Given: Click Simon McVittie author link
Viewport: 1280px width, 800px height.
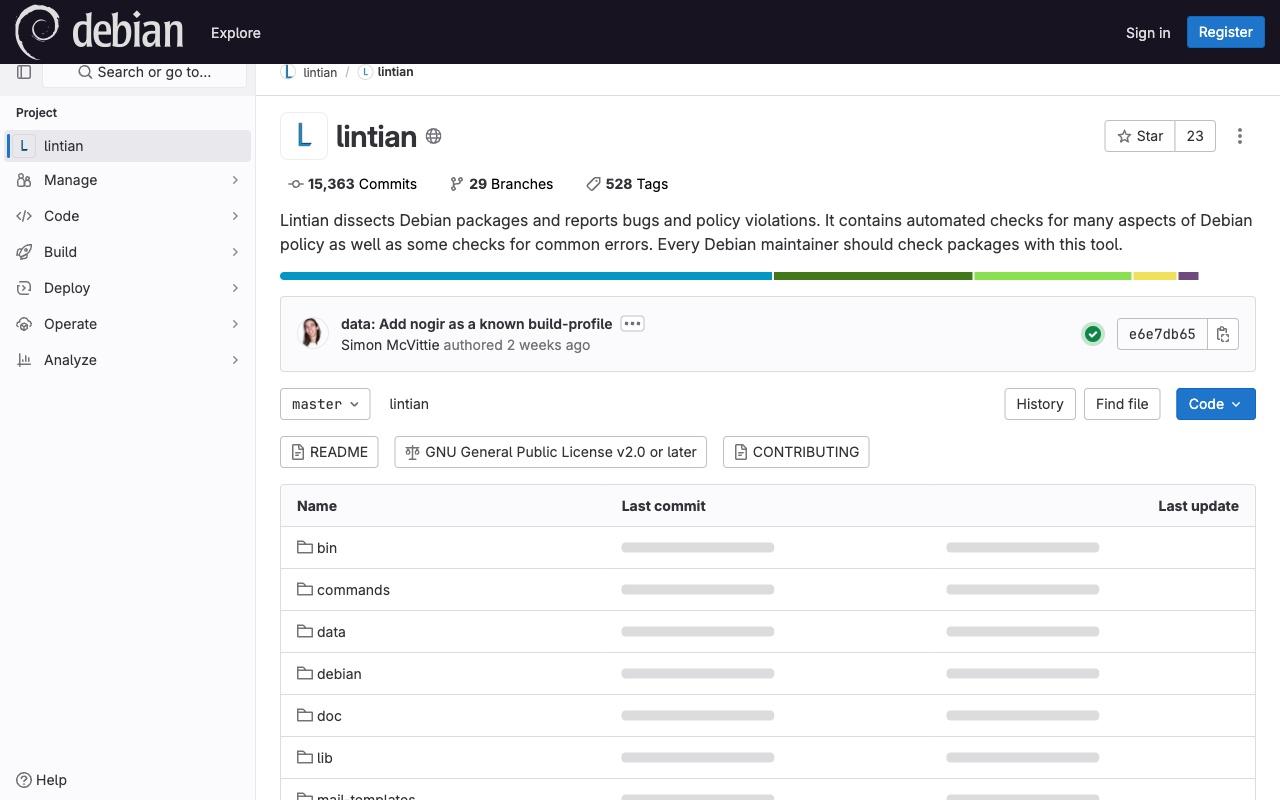Looking at the screenshot, I should 390,345.
